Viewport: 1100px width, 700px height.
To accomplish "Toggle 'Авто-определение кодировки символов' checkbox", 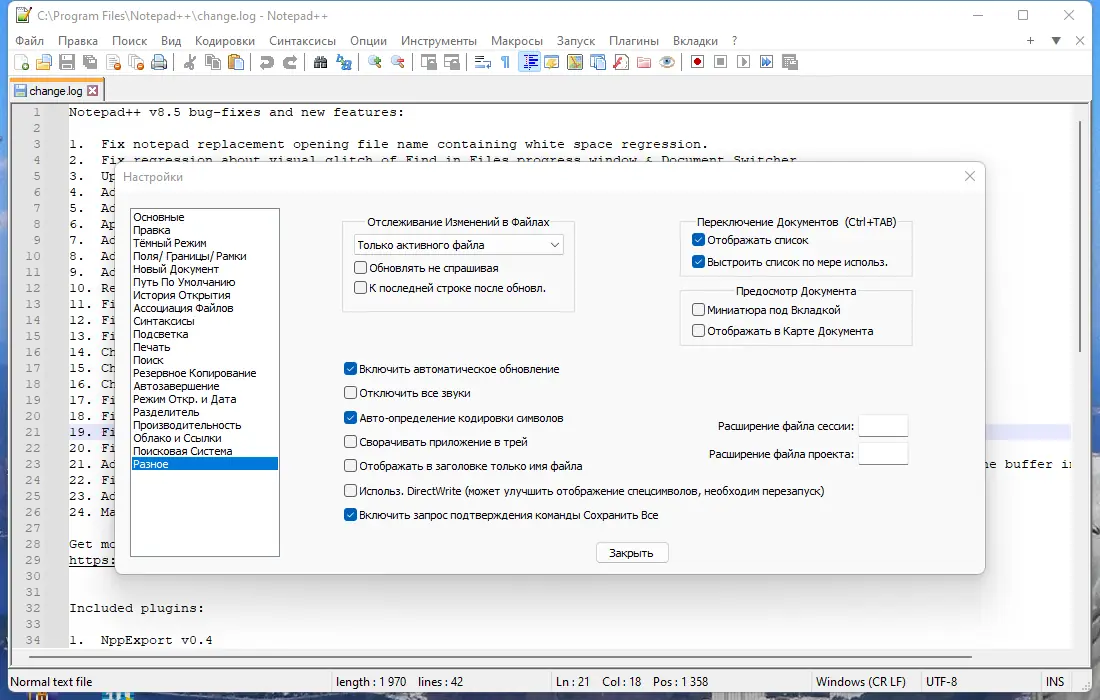I will pos(351,417).
